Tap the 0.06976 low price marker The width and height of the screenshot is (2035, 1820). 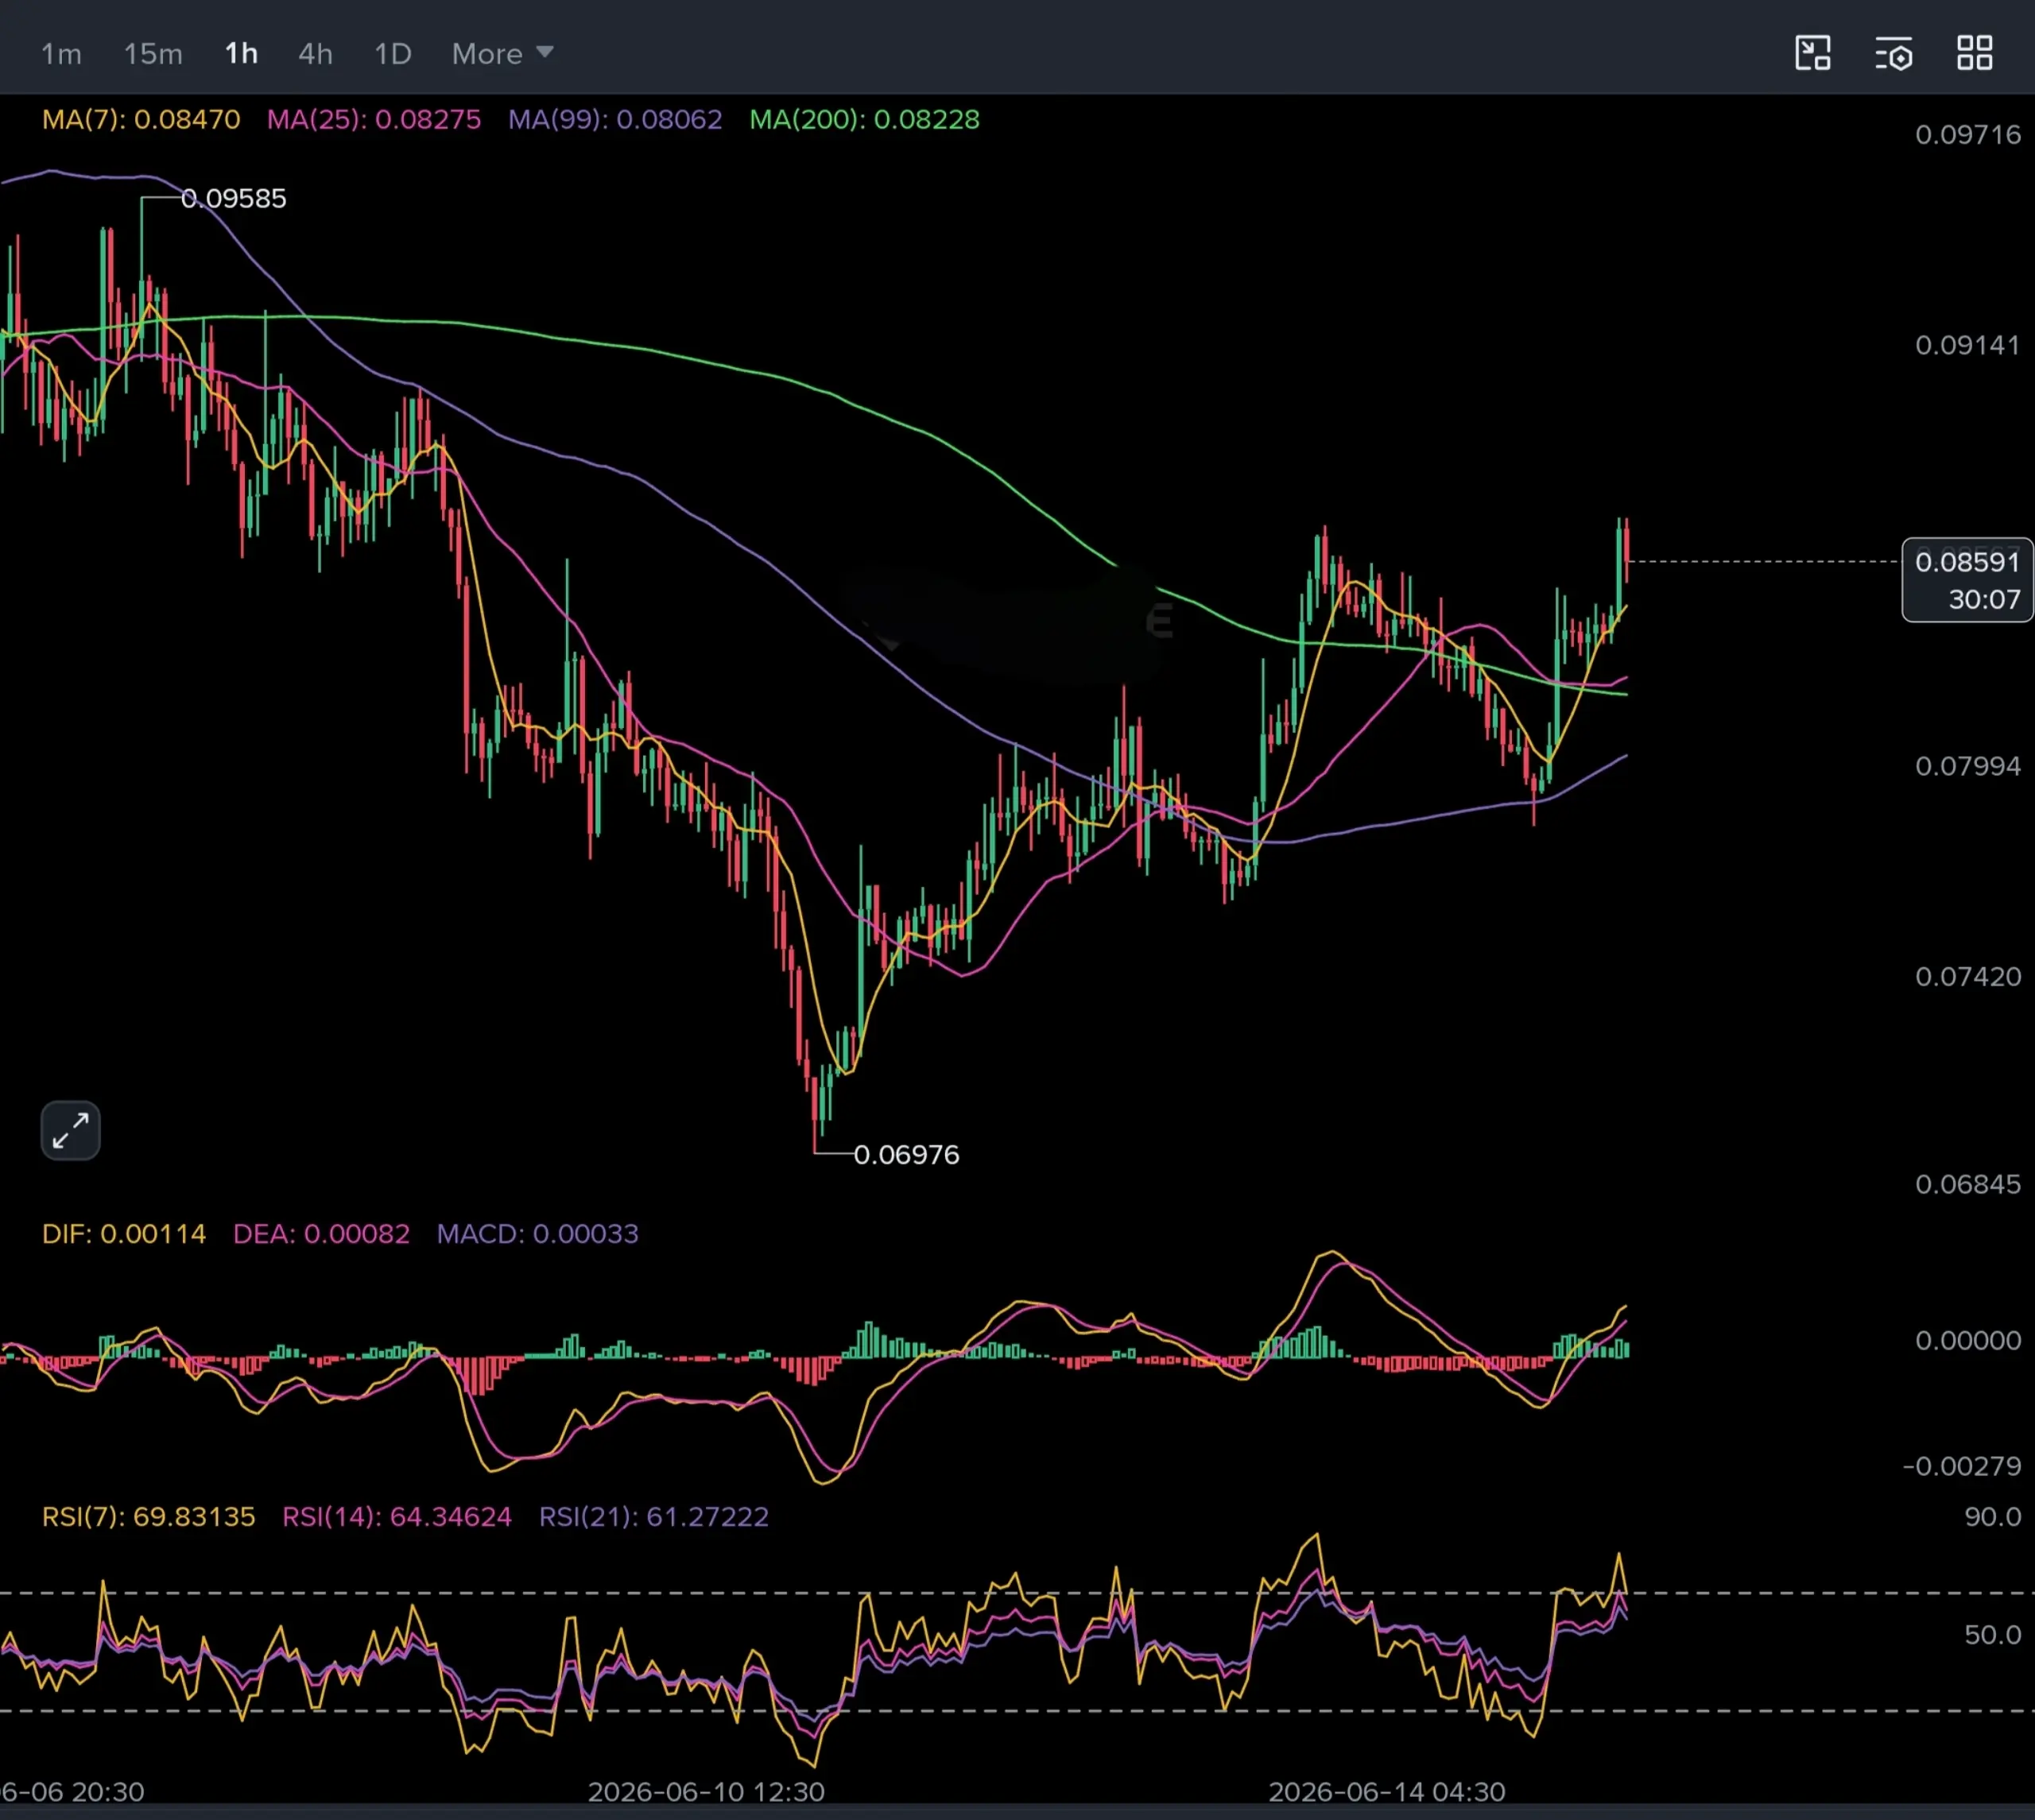(906, 1155)
